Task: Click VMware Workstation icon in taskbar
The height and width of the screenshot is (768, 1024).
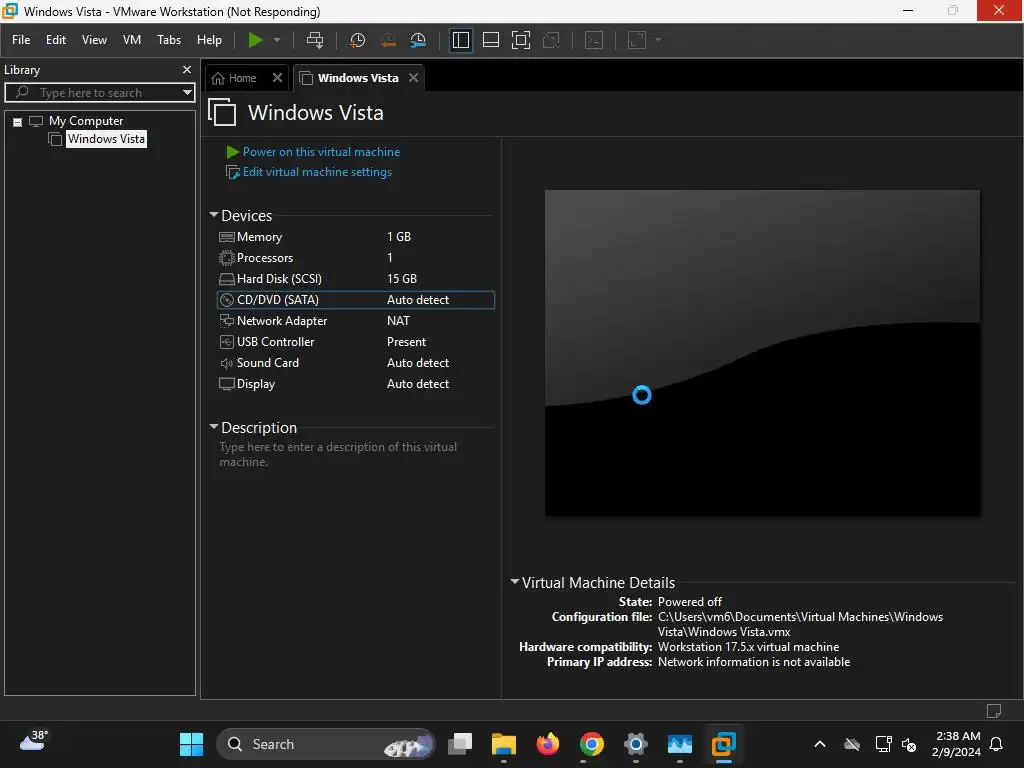Action: [x=724, y=744]
